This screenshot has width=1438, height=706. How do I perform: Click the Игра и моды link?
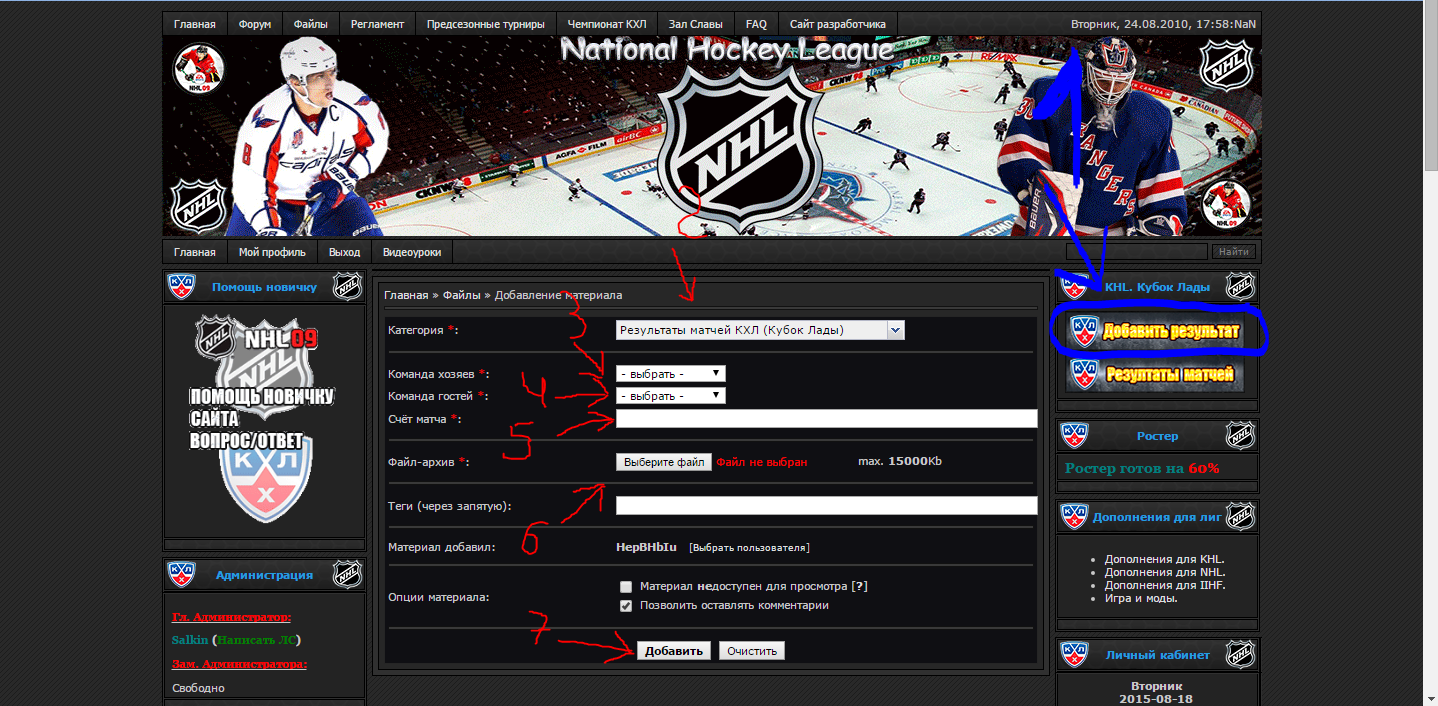tap(1141, 598)
